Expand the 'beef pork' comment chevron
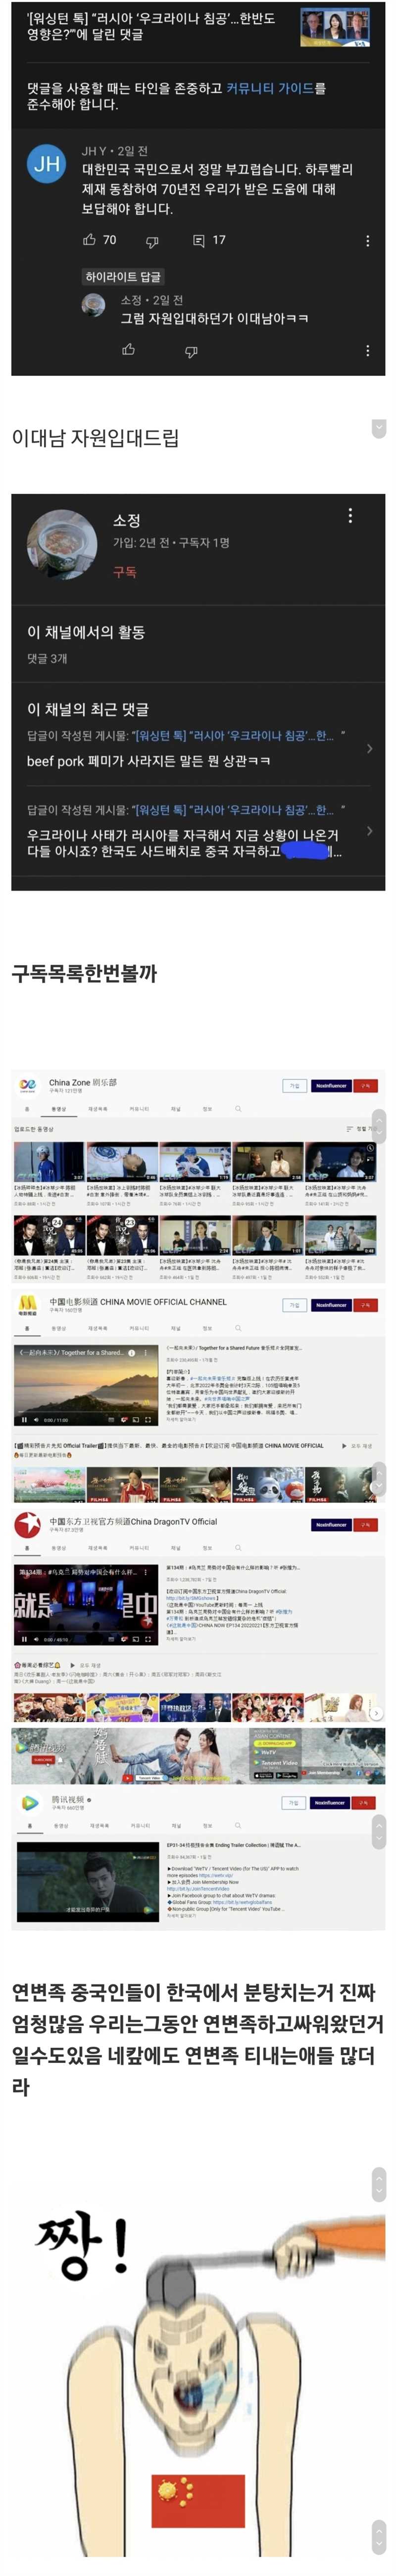 pos(369,748)
